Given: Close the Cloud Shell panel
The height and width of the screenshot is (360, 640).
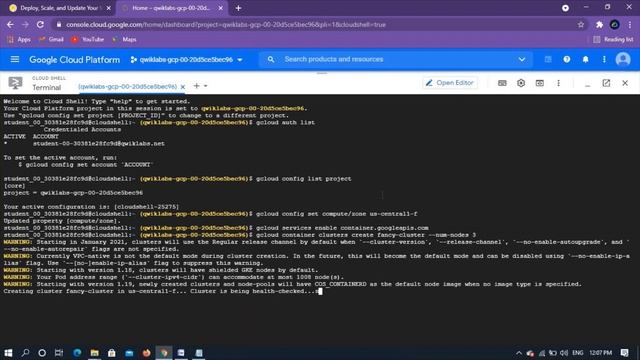Looking at the screenshot, I should (x=625, y=83).
